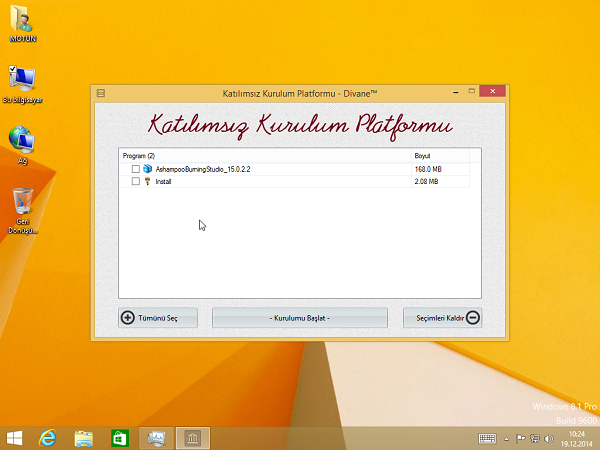Open the MUTUN folder on desktop
The image size is (600, 450).
[x=22, y=22]
